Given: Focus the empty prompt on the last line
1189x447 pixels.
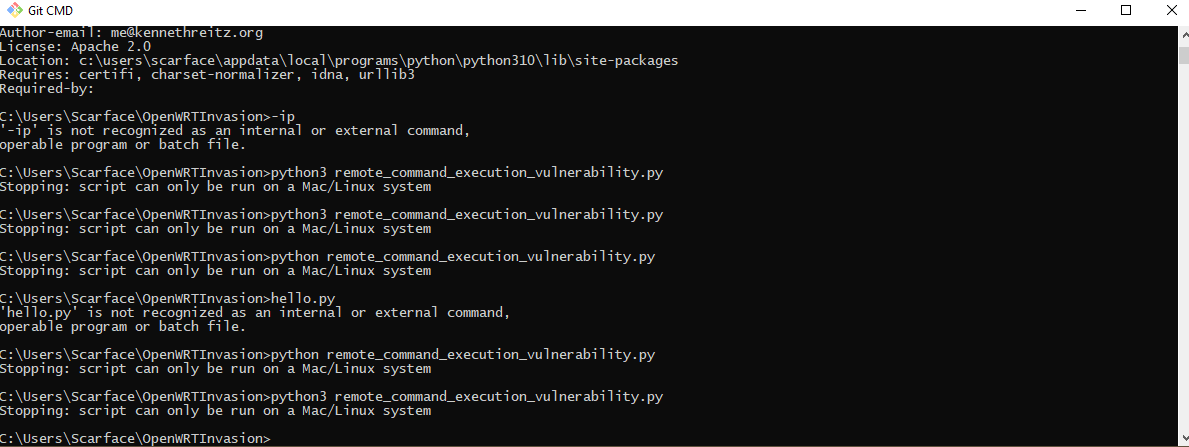Looking at the screenshot, I should (x=135, y=439).
